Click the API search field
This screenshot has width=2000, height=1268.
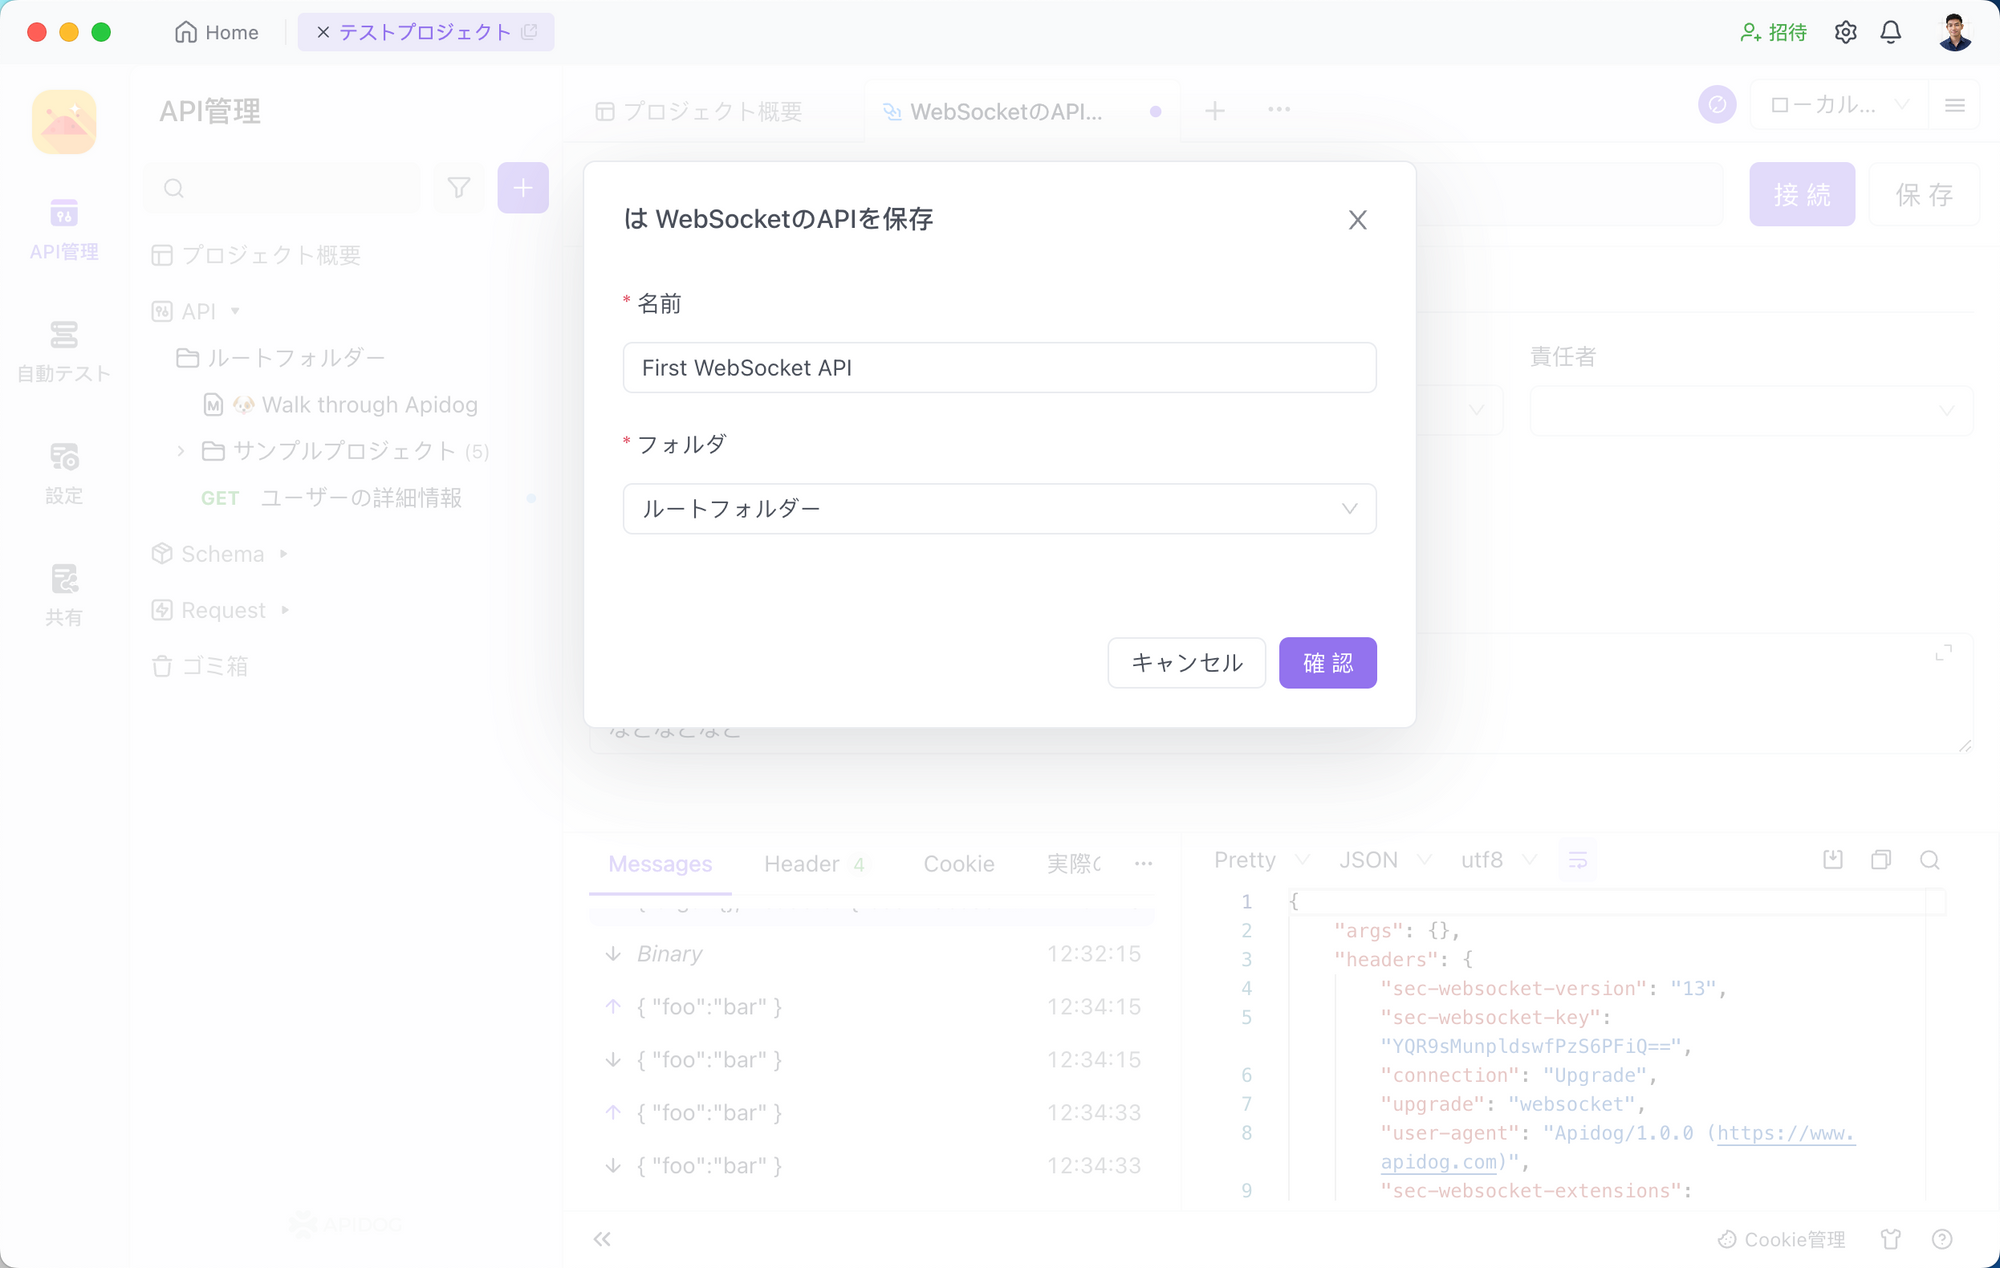point(282,188)
